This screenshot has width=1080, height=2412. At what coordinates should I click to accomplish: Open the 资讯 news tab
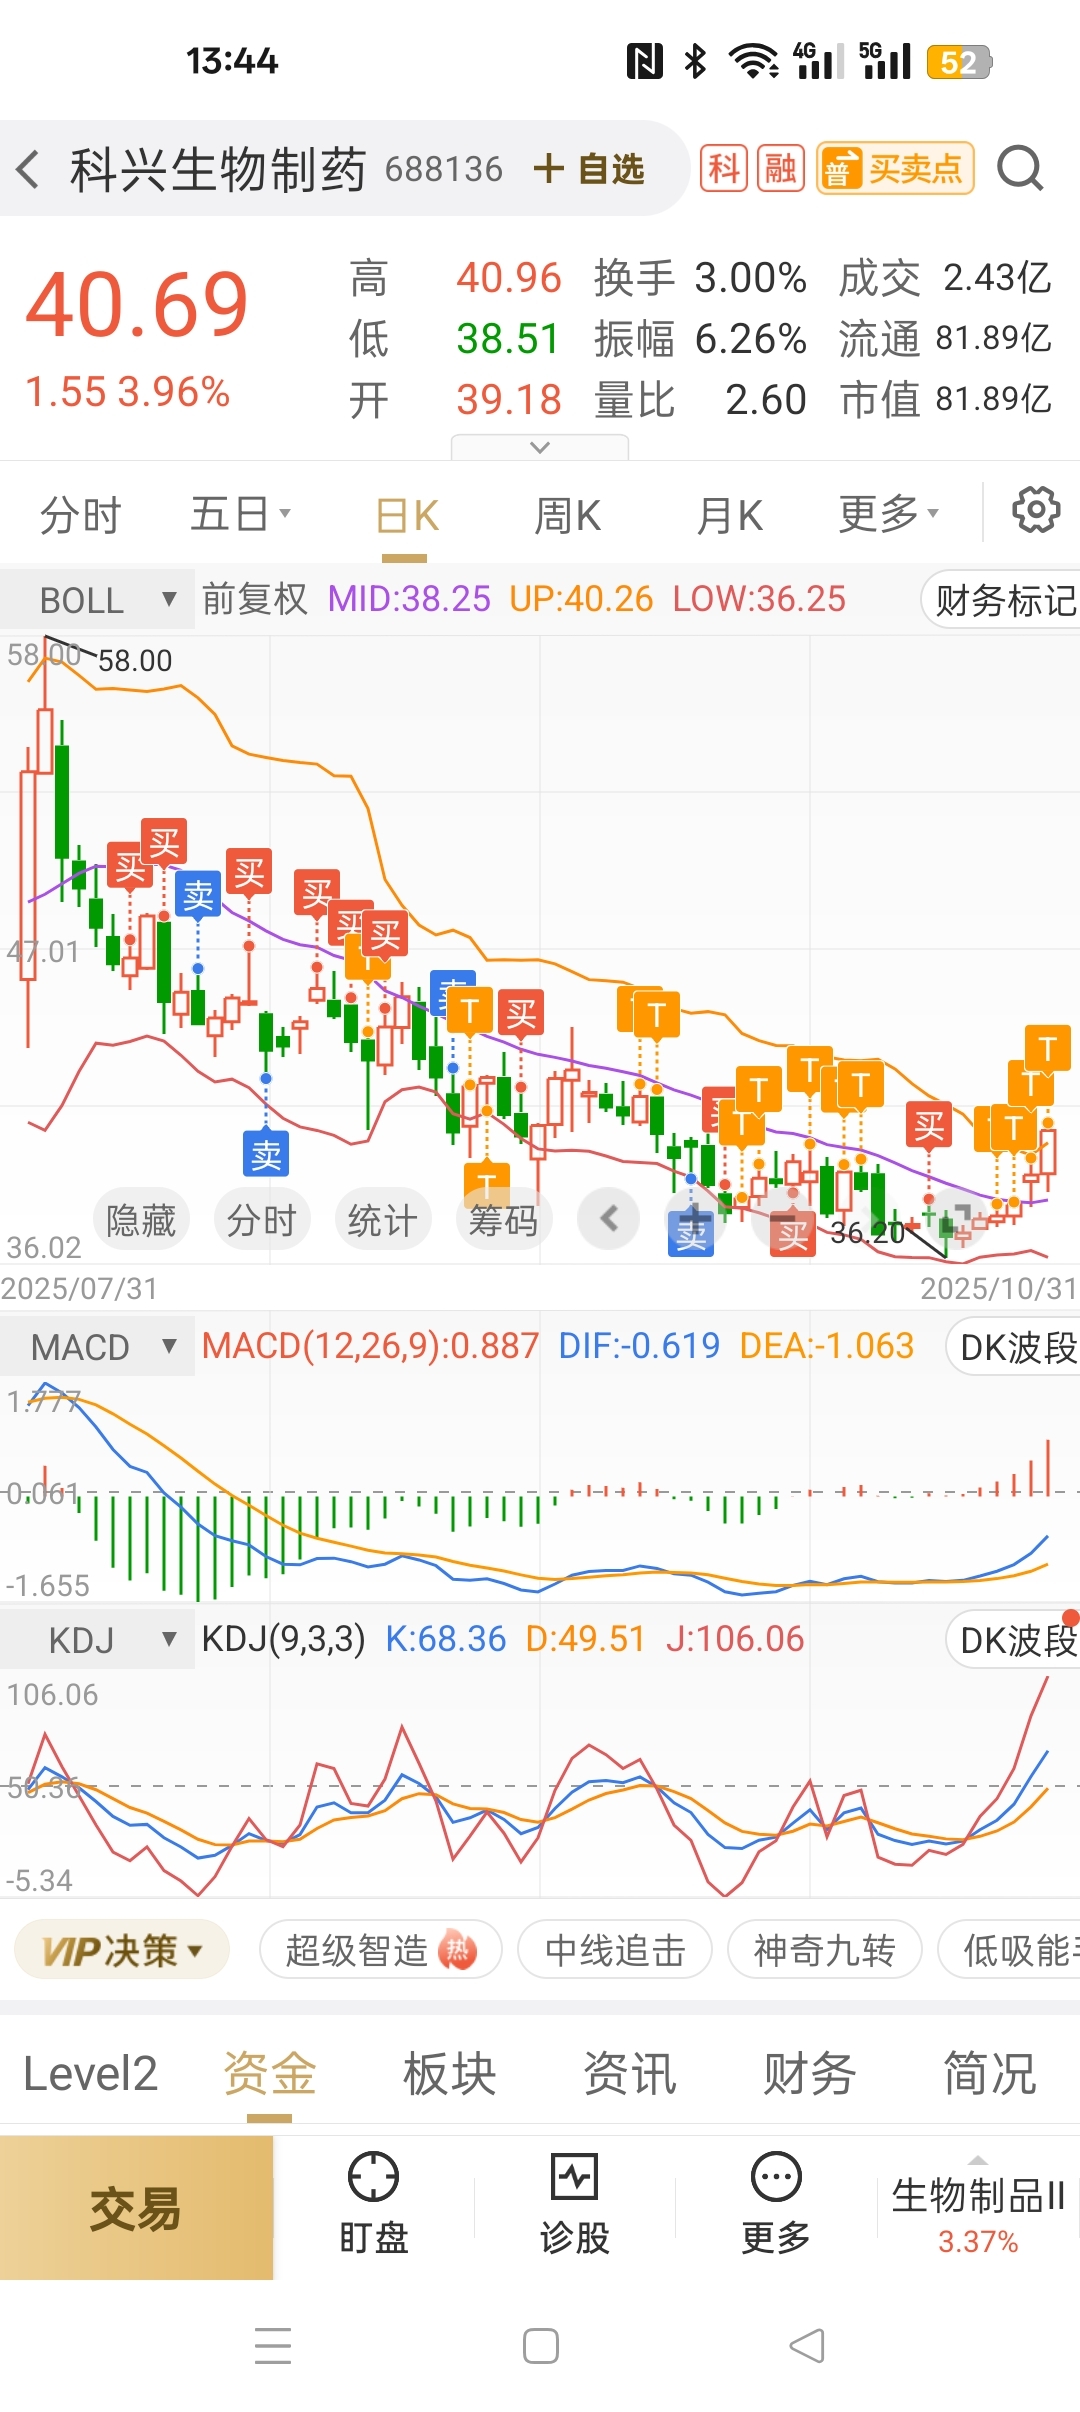[629, 2074]
